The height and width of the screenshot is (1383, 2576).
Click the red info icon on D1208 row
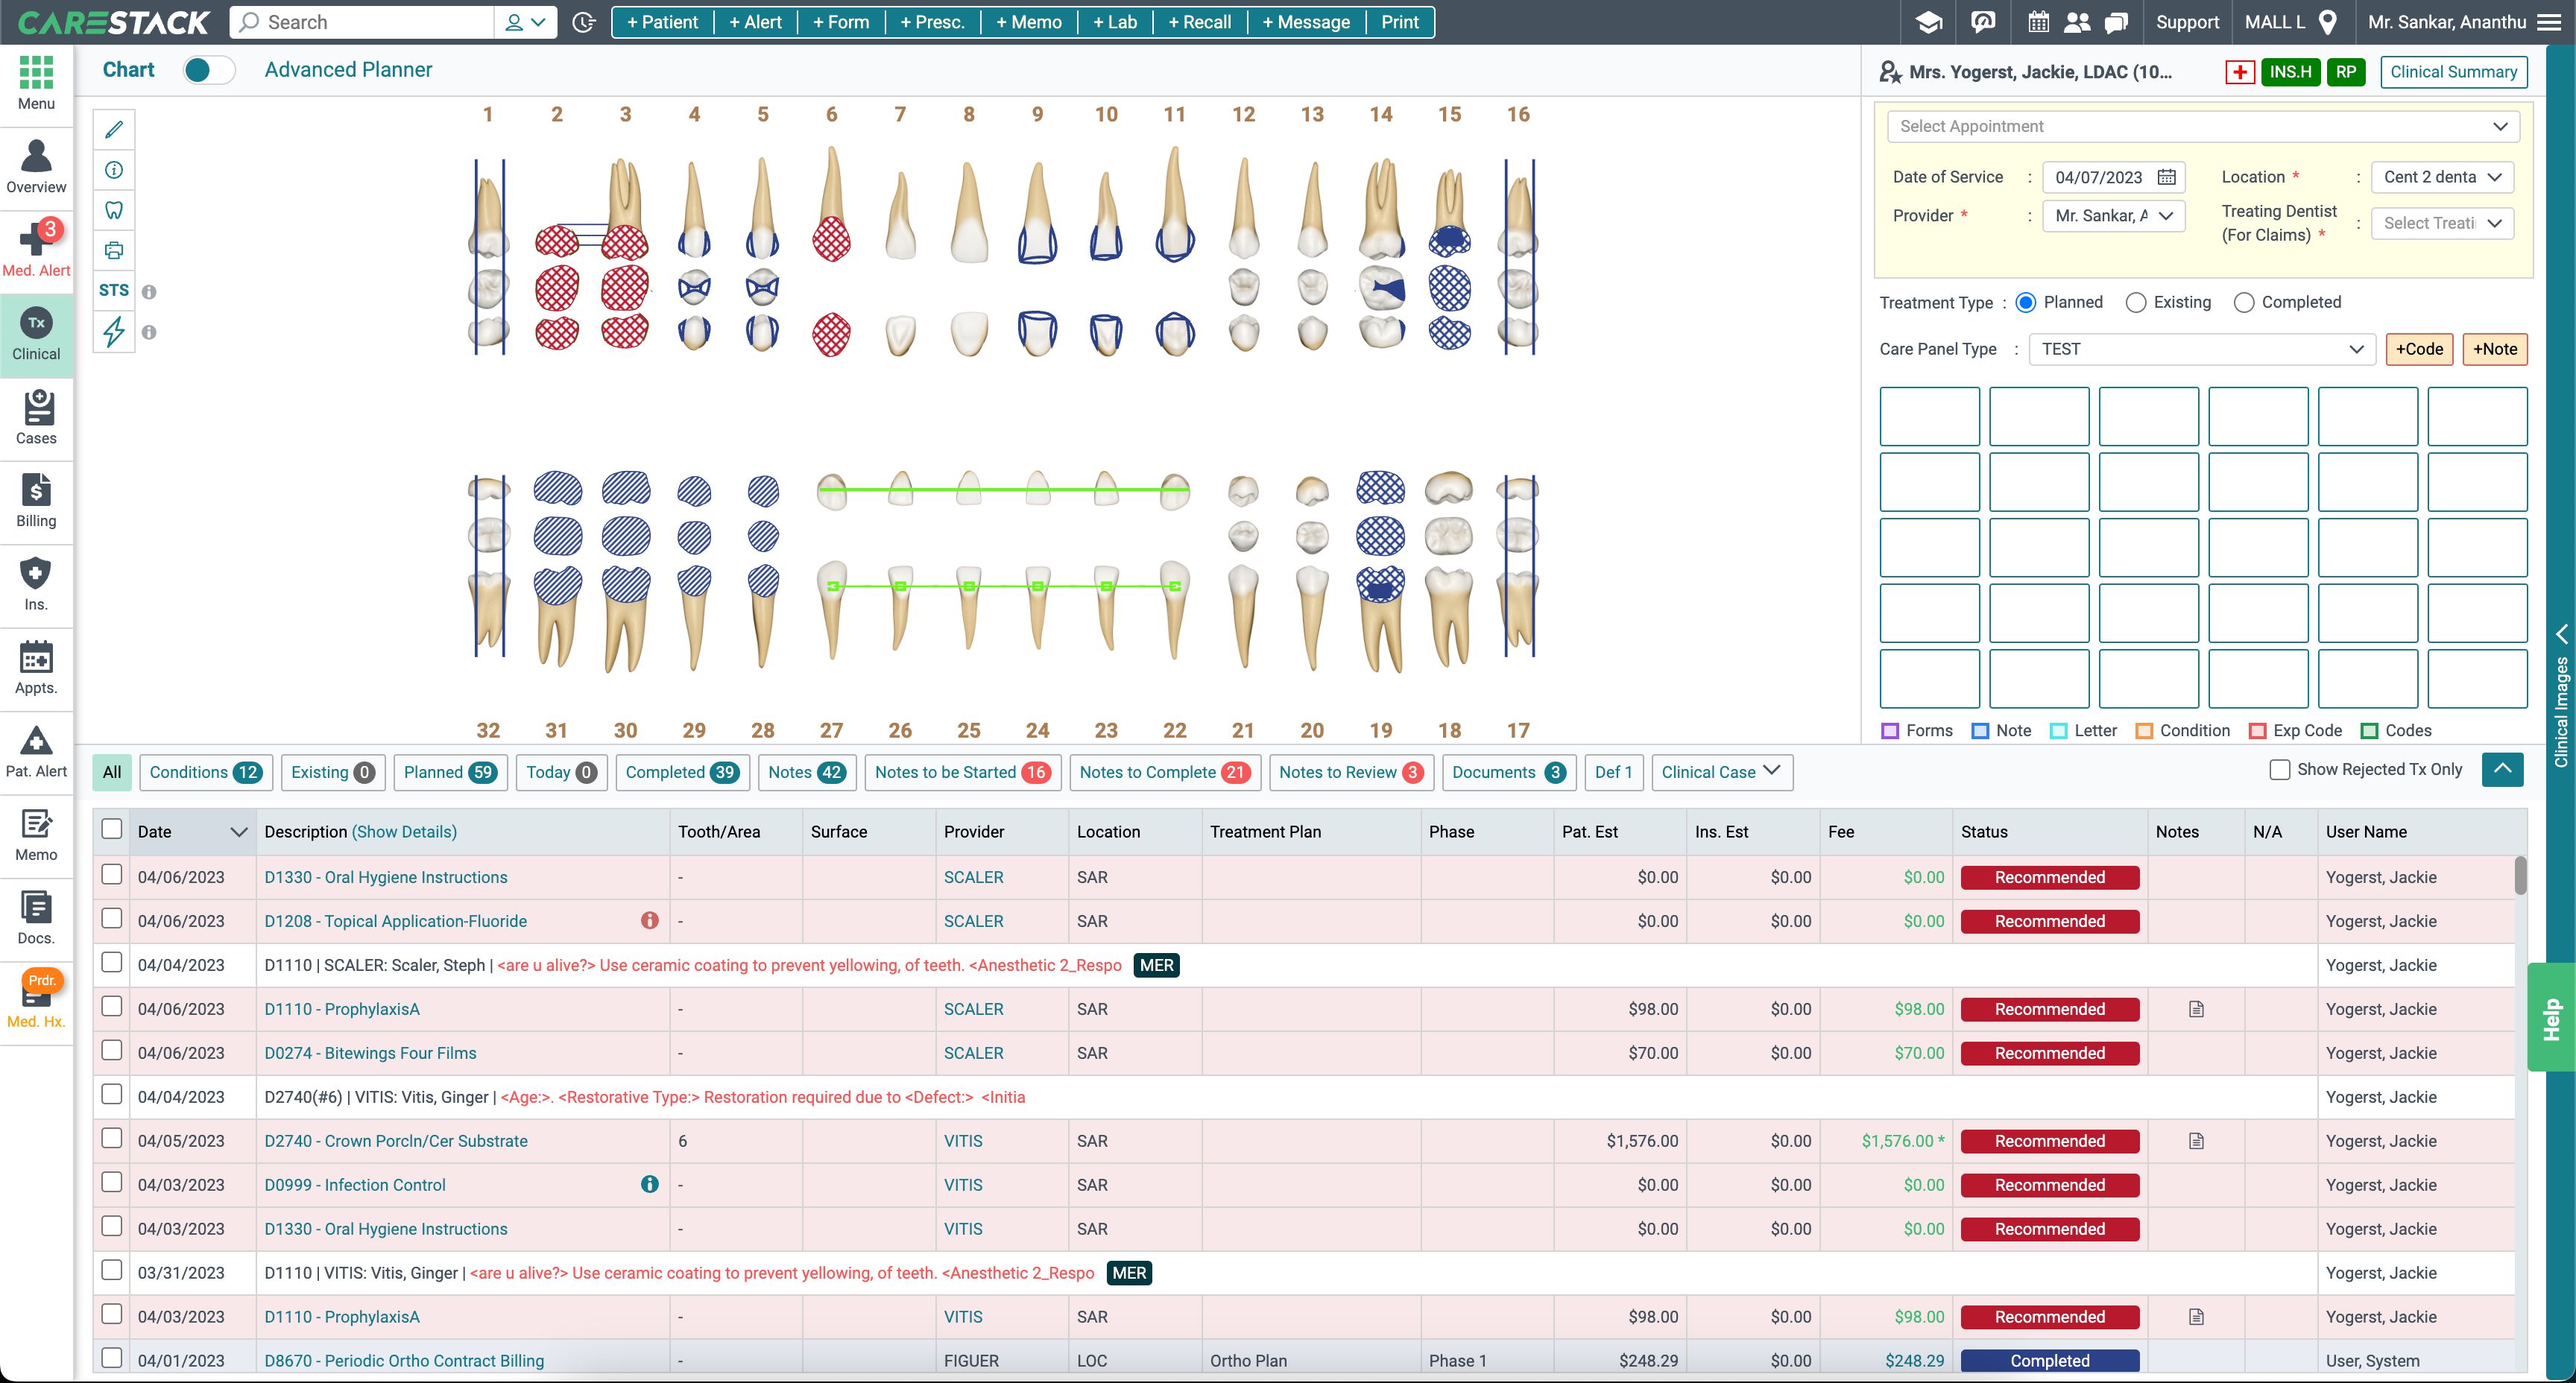tap(650, 920)
